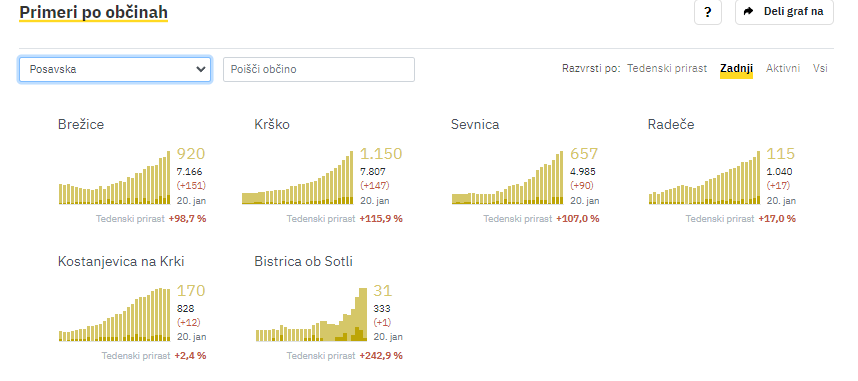Click the Primeri po občinah heading
The image size is (858, 381).
point(94,12)
